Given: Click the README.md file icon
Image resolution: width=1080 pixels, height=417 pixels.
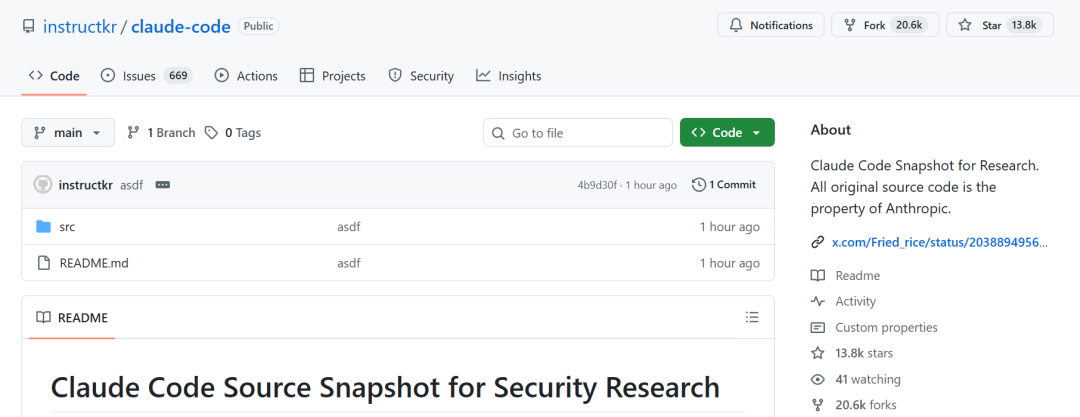Looking at the screenshot, I should pos(43,263).
